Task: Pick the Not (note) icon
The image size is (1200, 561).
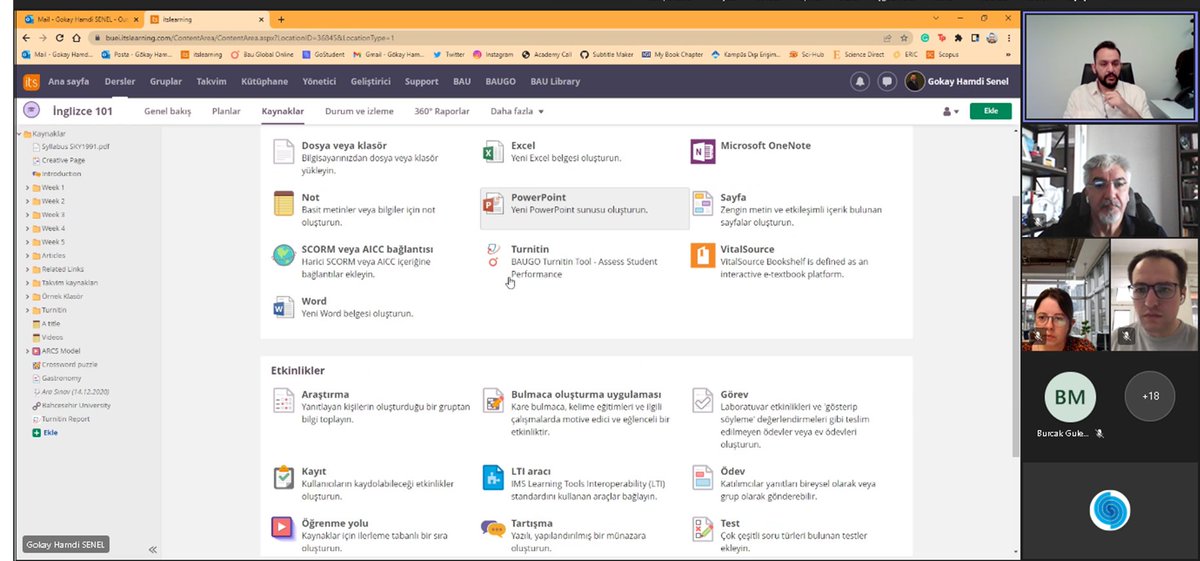Action: click(283, 204)
